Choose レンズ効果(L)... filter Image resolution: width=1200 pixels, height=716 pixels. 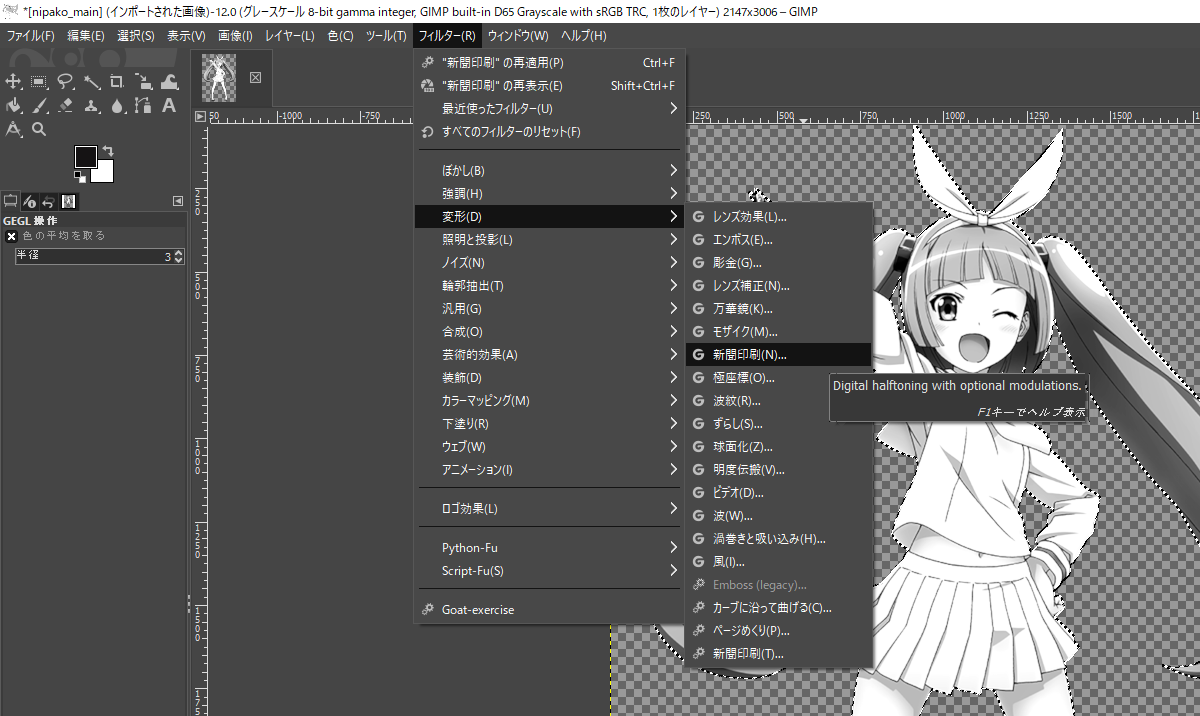(779, 217)
